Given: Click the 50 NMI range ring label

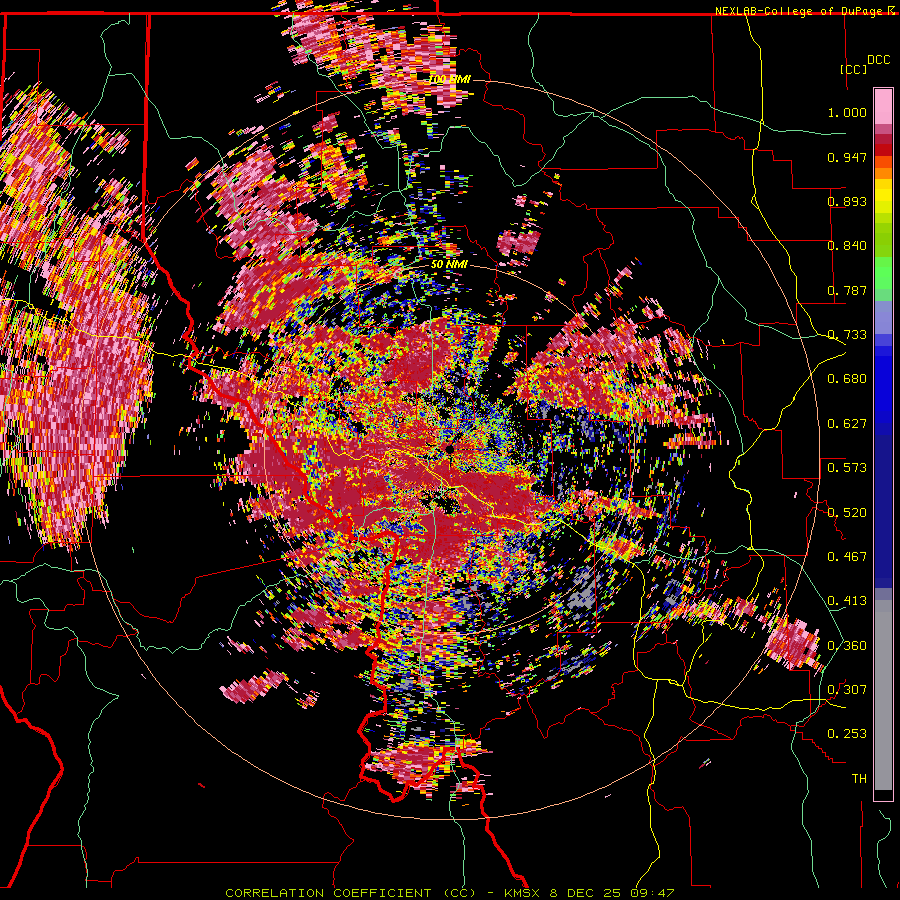Looking at the screenshot, I should coord(449,265).
